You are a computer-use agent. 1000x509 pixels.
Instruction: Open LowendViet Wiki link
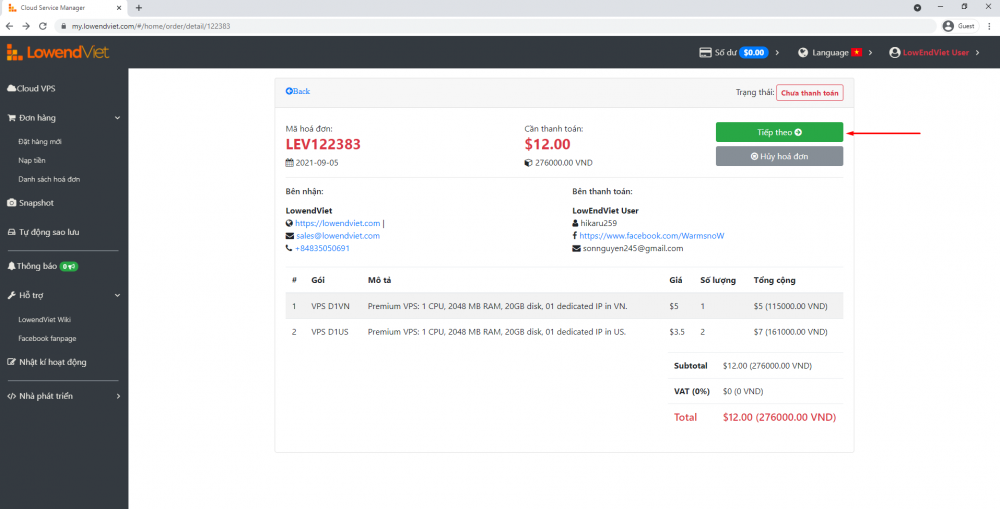click(45, 320)
